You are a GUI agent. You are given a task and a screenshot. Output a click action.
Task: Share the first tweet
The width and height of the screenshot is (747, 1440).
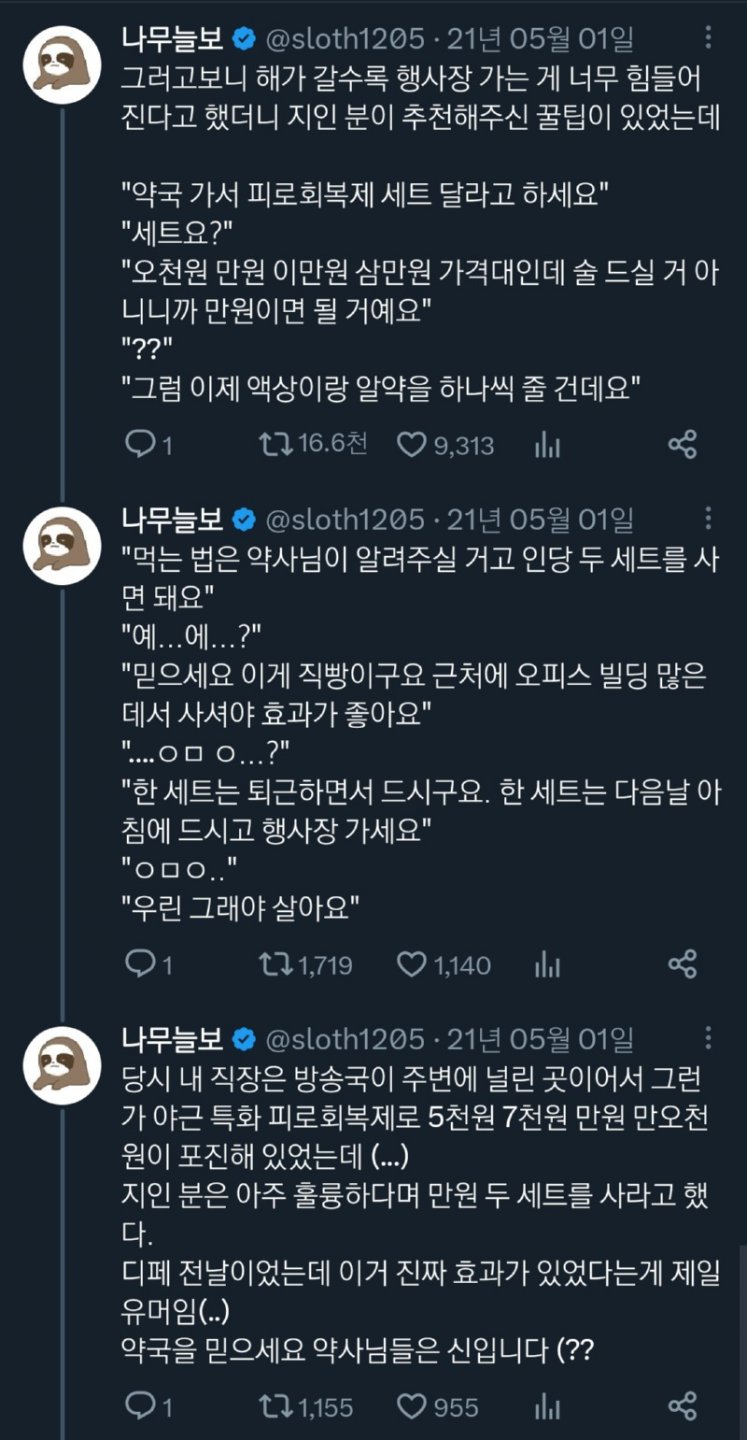pyautogui.click(x=682, y=444)
